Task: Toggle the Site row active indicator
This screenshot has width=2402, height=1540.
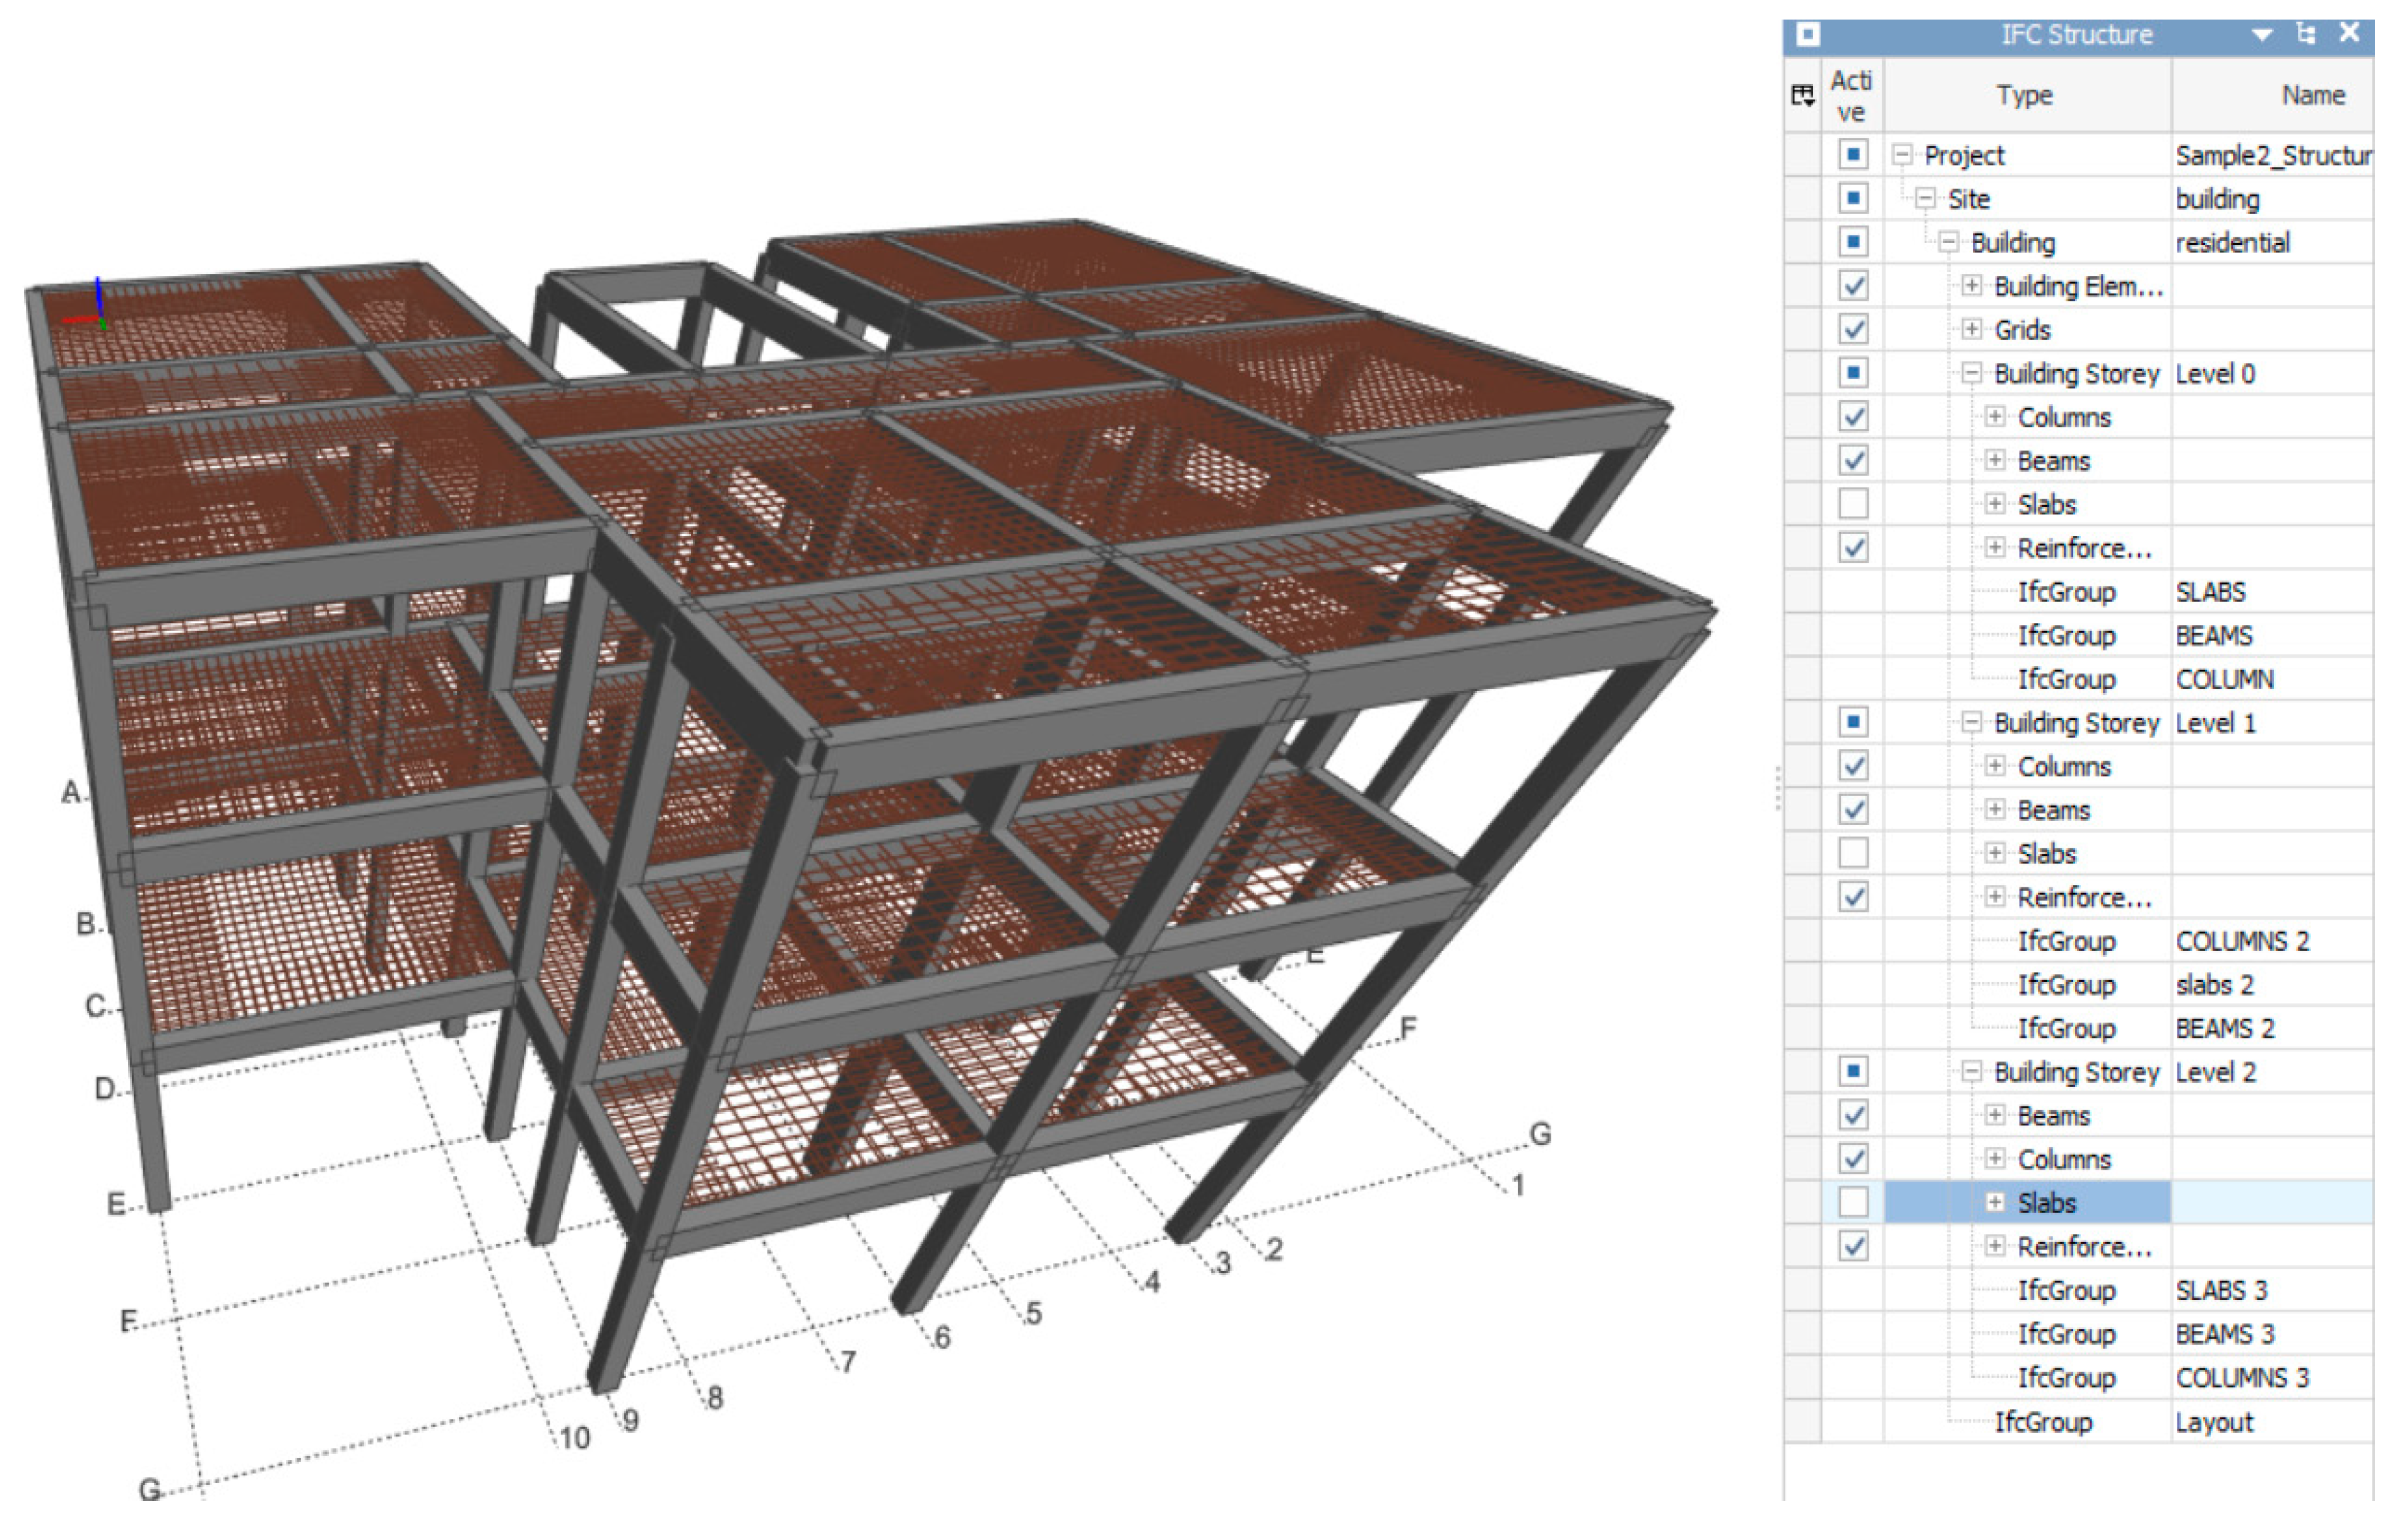Action: coord(1852,198)
